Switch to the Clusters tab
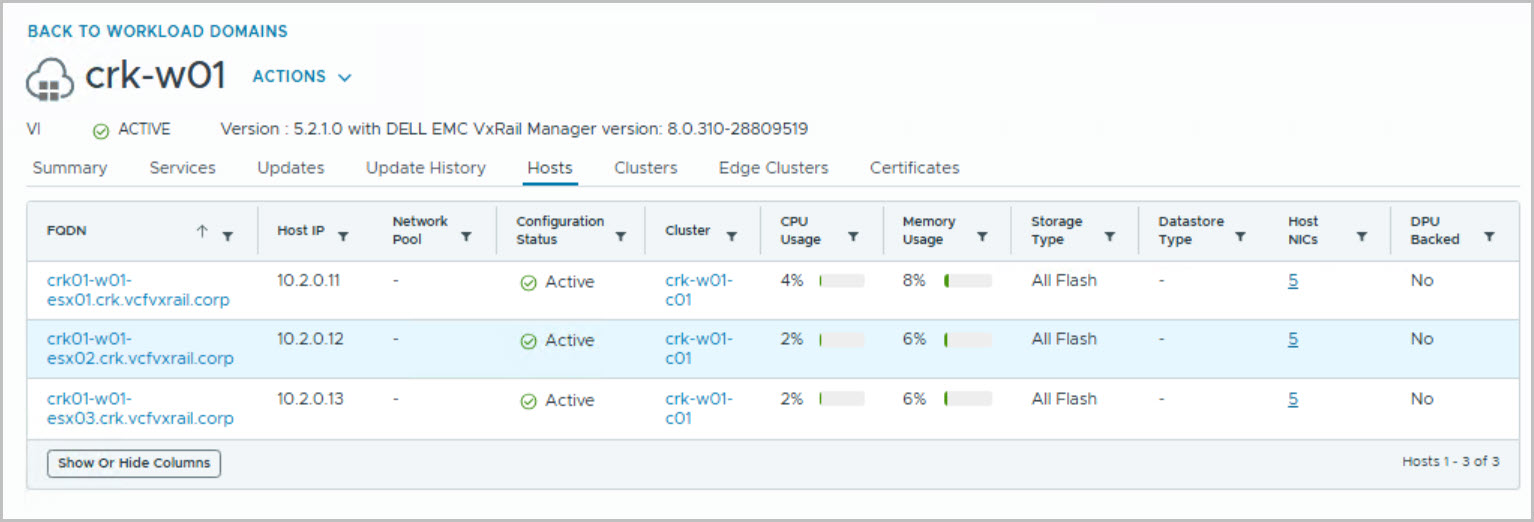 pos(645,168)
